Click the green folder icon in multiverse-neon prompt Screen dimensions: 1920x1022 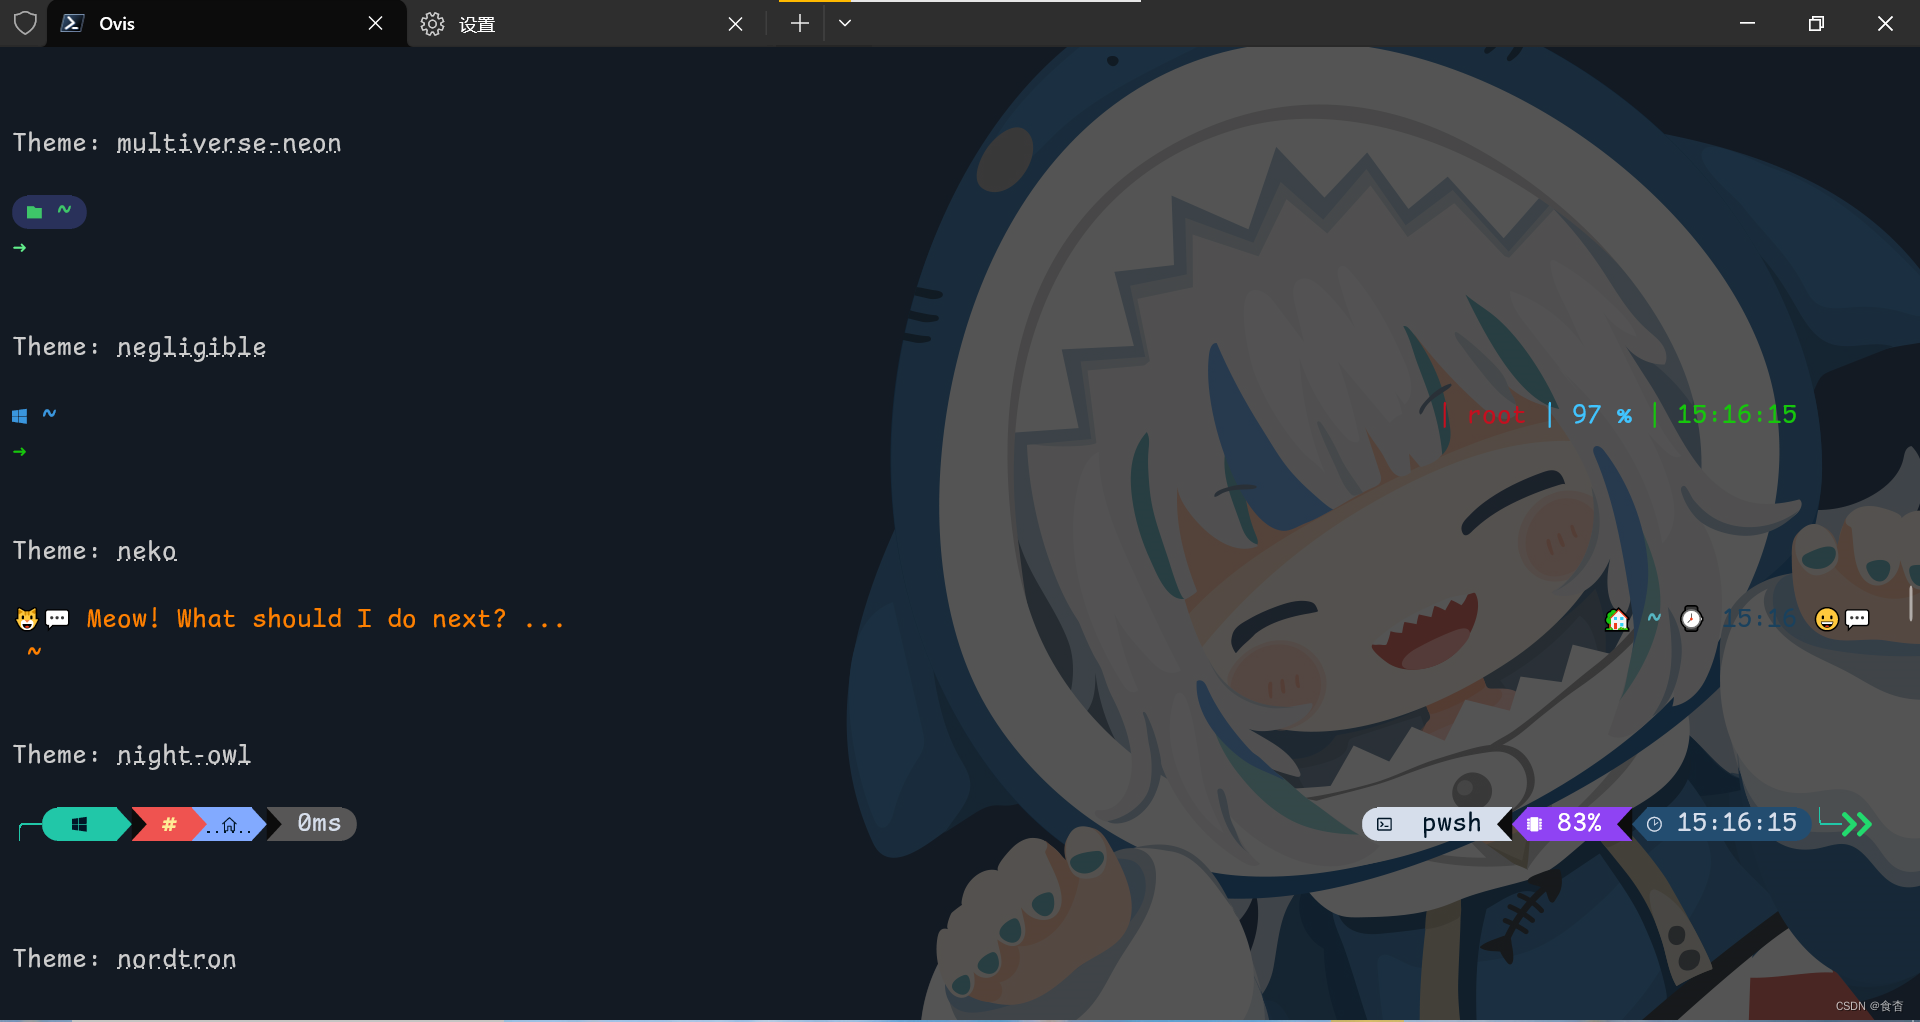tap(34, 212)
